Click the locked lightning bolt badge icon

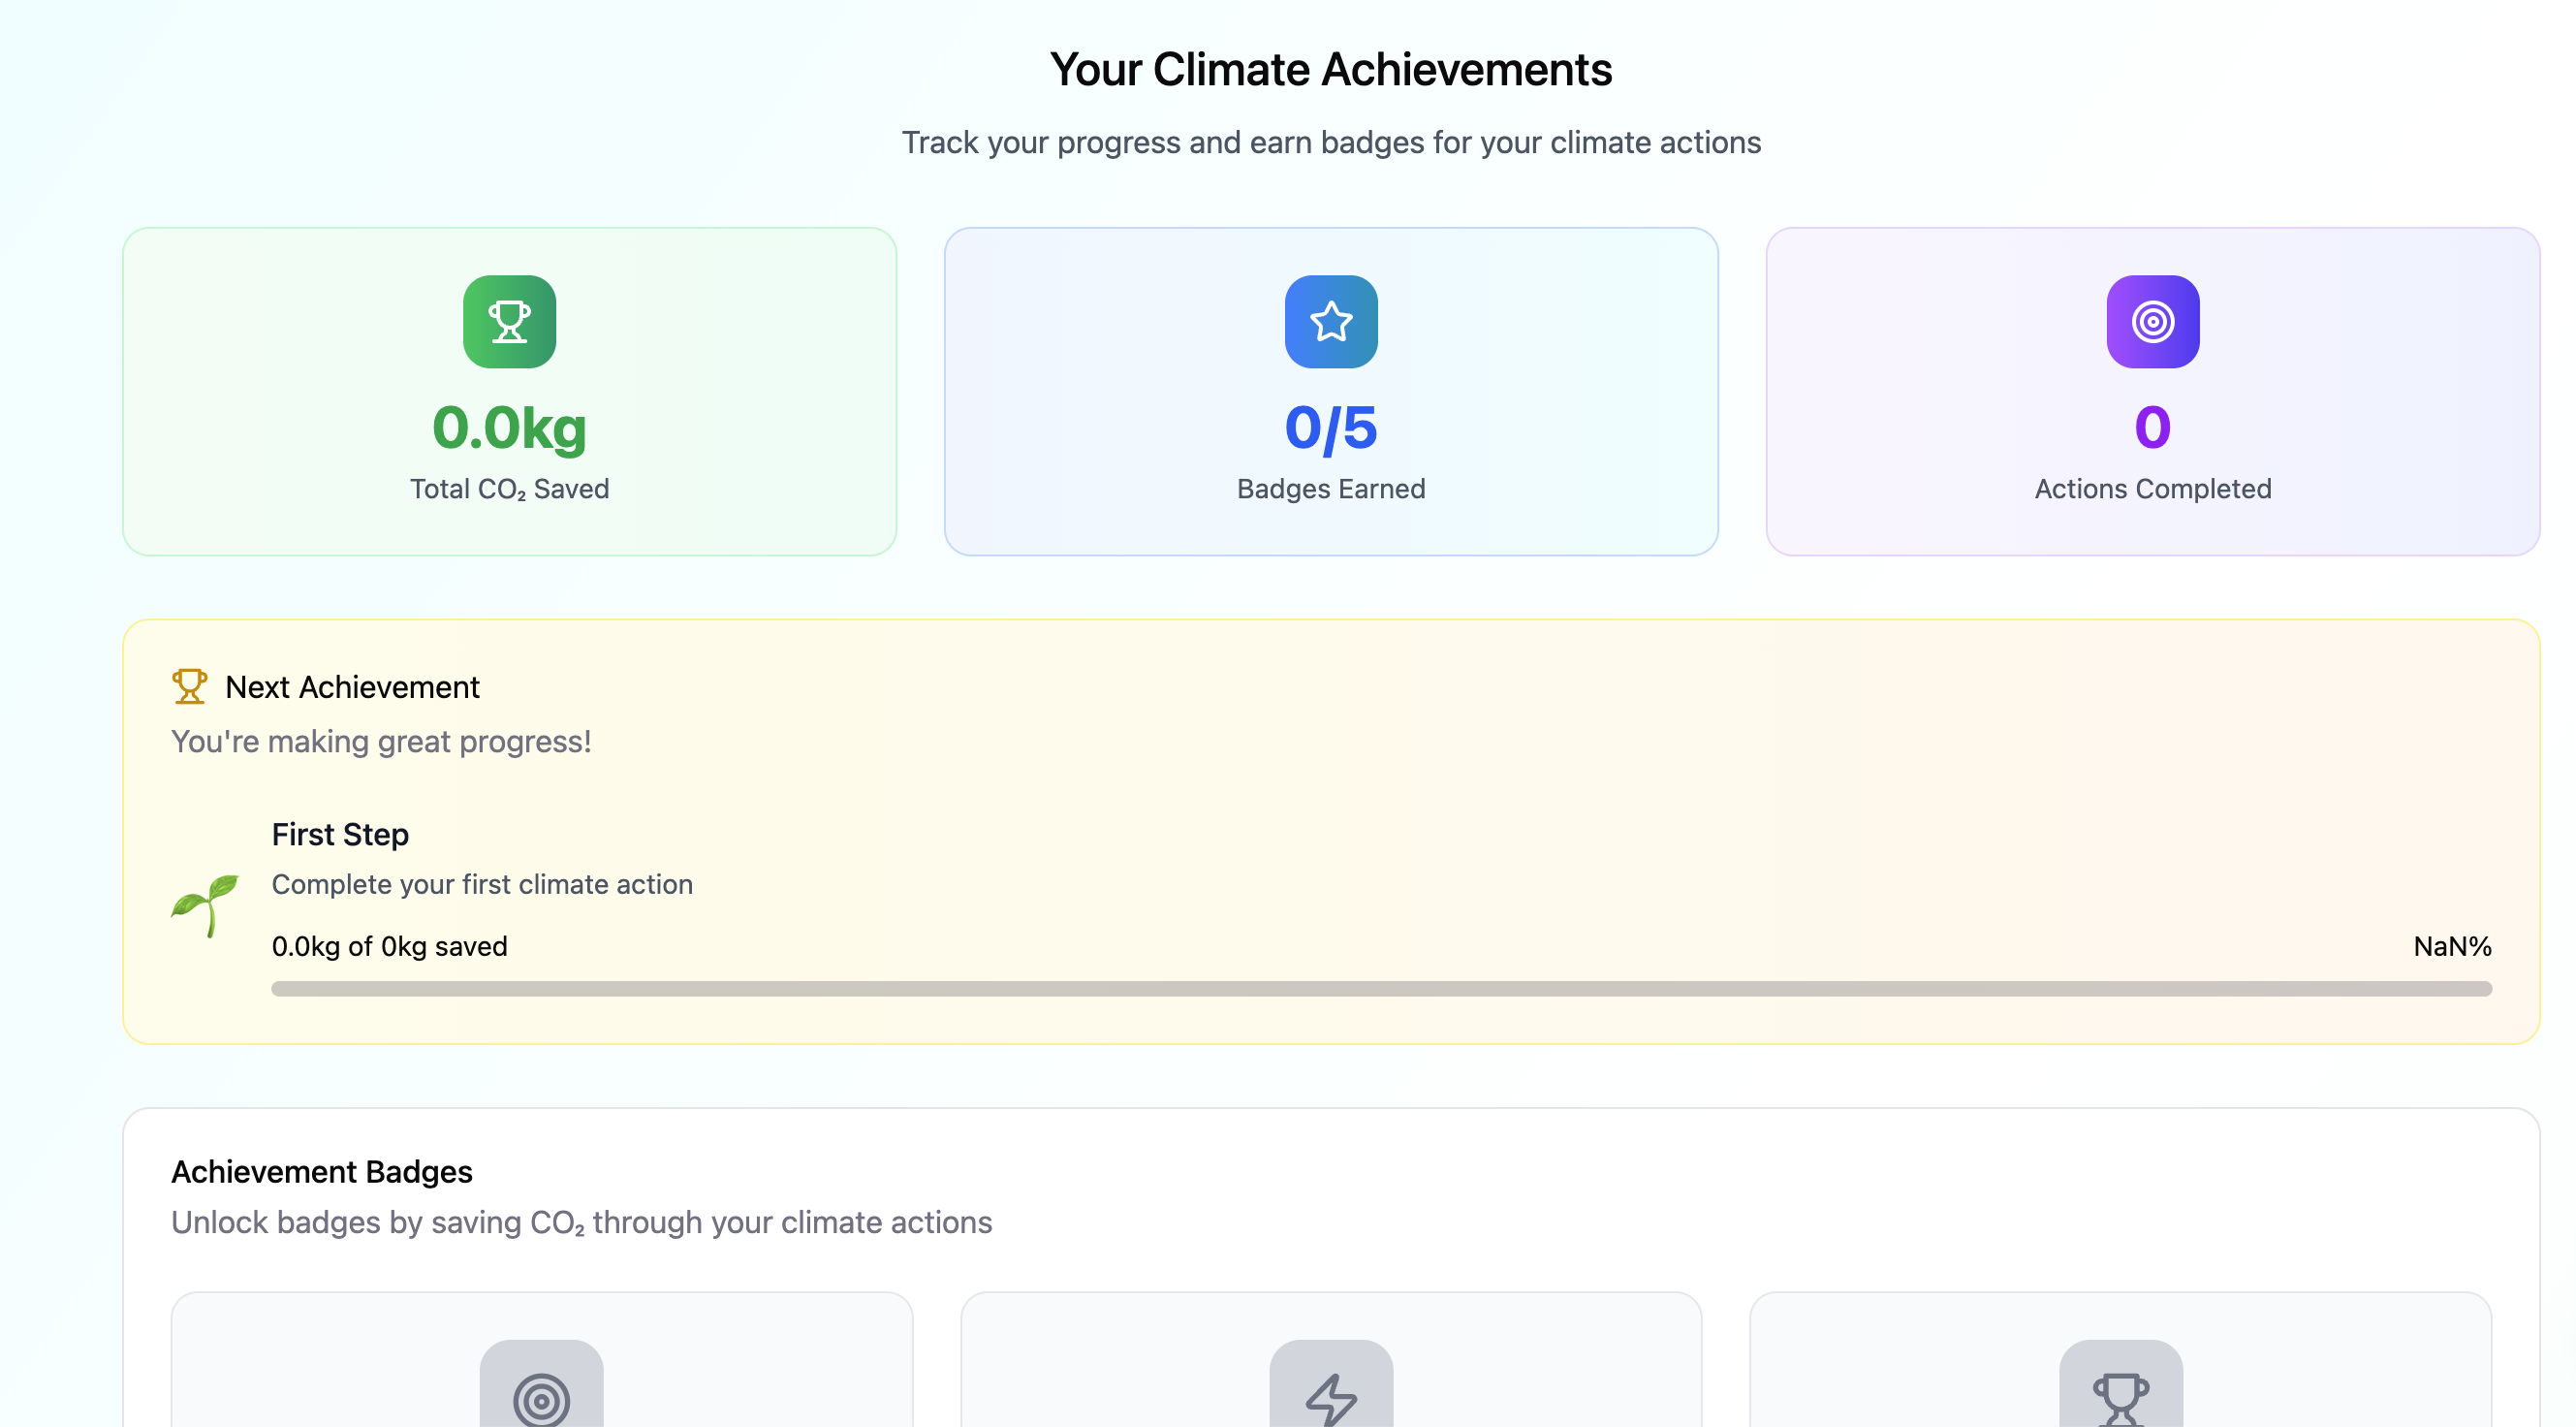tap(1330, 1395)
